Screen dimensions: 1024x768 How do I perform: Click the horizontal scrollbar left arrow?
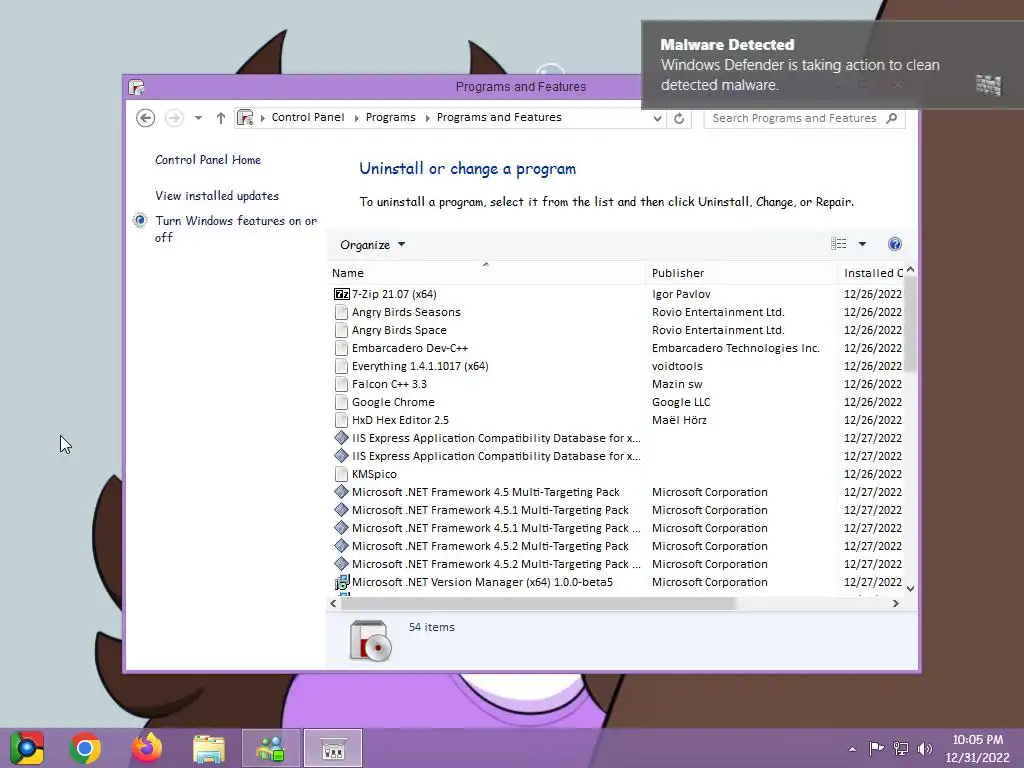[334, 603]
